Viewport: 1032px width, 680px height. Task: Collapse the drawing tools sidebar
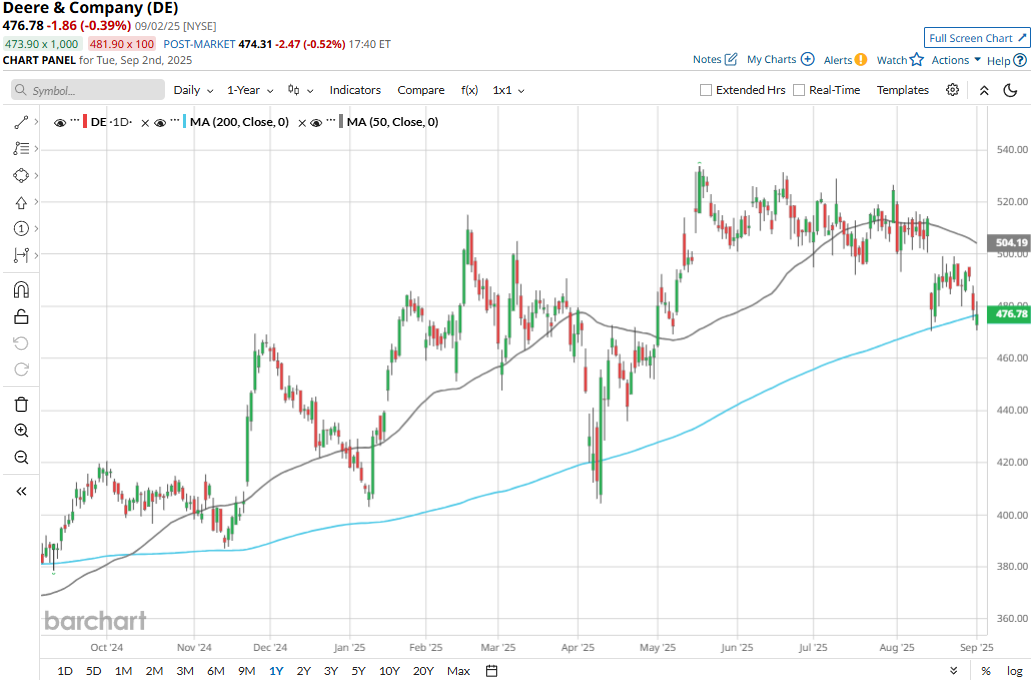coord(21,491)
